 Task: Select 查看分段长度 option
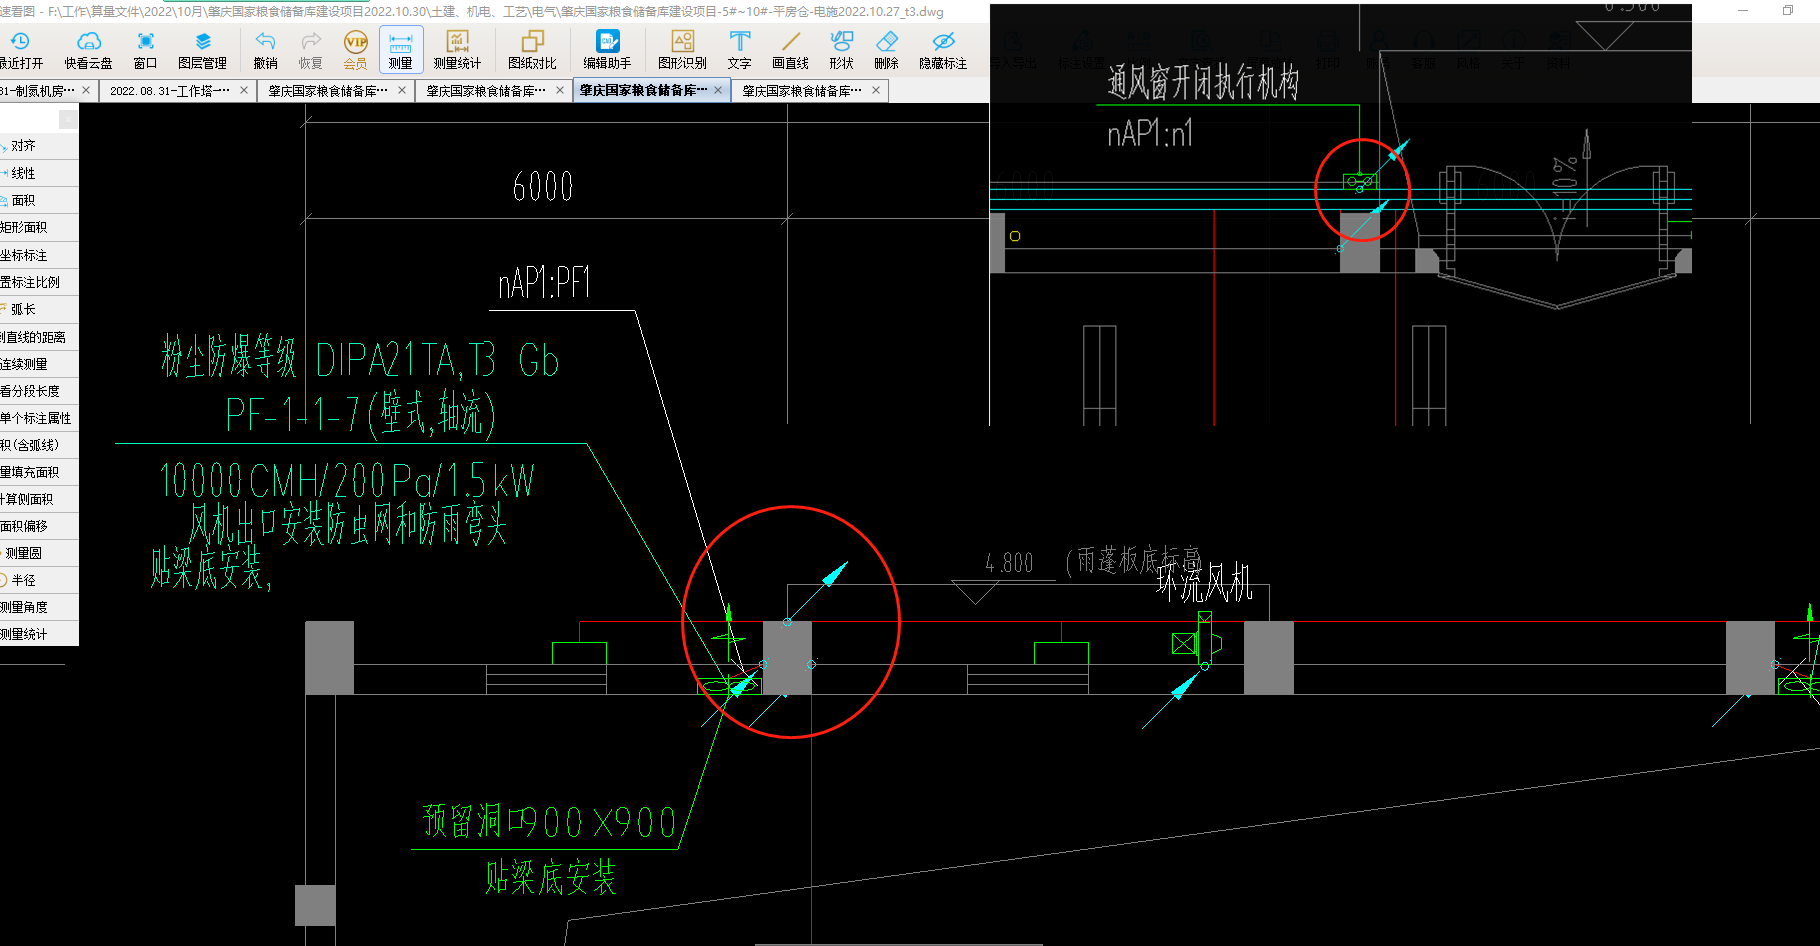pos(39,391)
